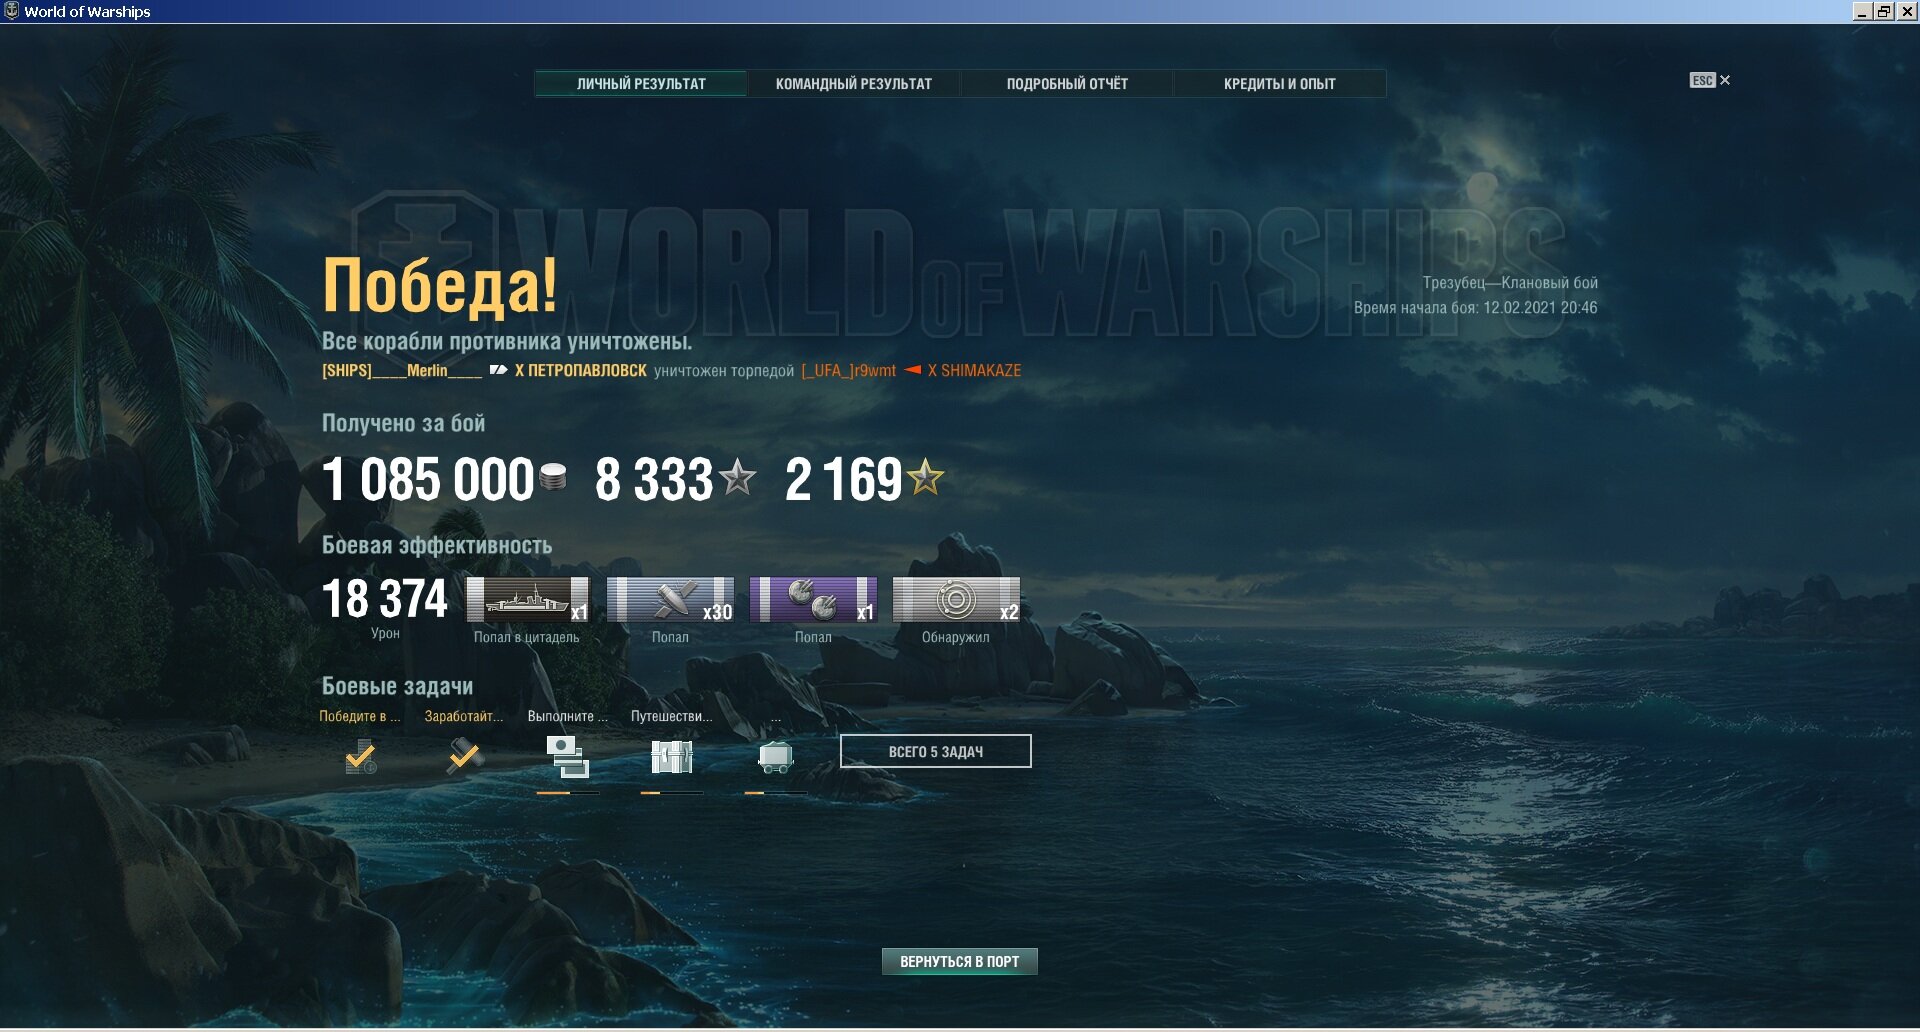Screen dimensions: 1920x1032
Task: Click the 8 333 experience value
Action: coord(654,479)
